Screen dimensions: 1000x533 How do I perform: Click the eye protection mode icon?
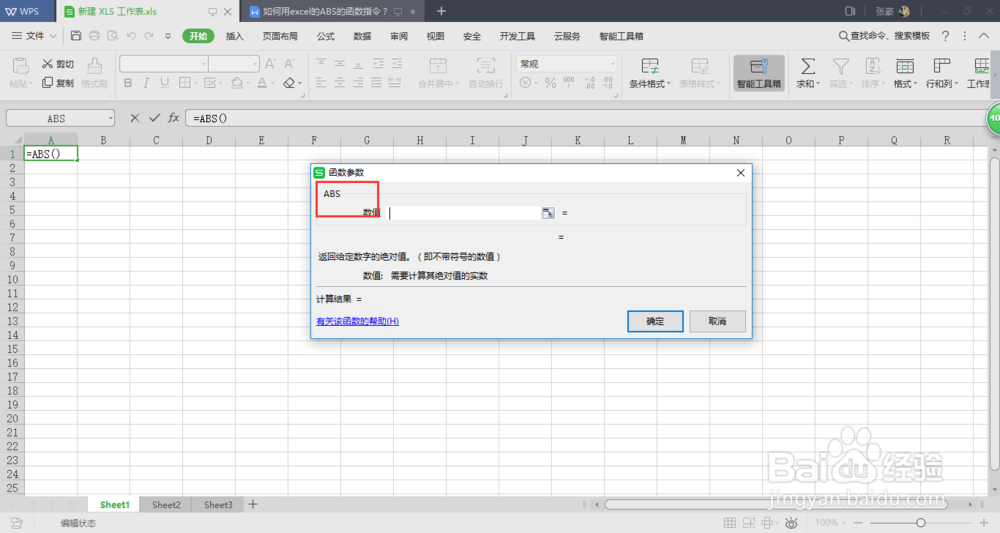click(791, 523)
